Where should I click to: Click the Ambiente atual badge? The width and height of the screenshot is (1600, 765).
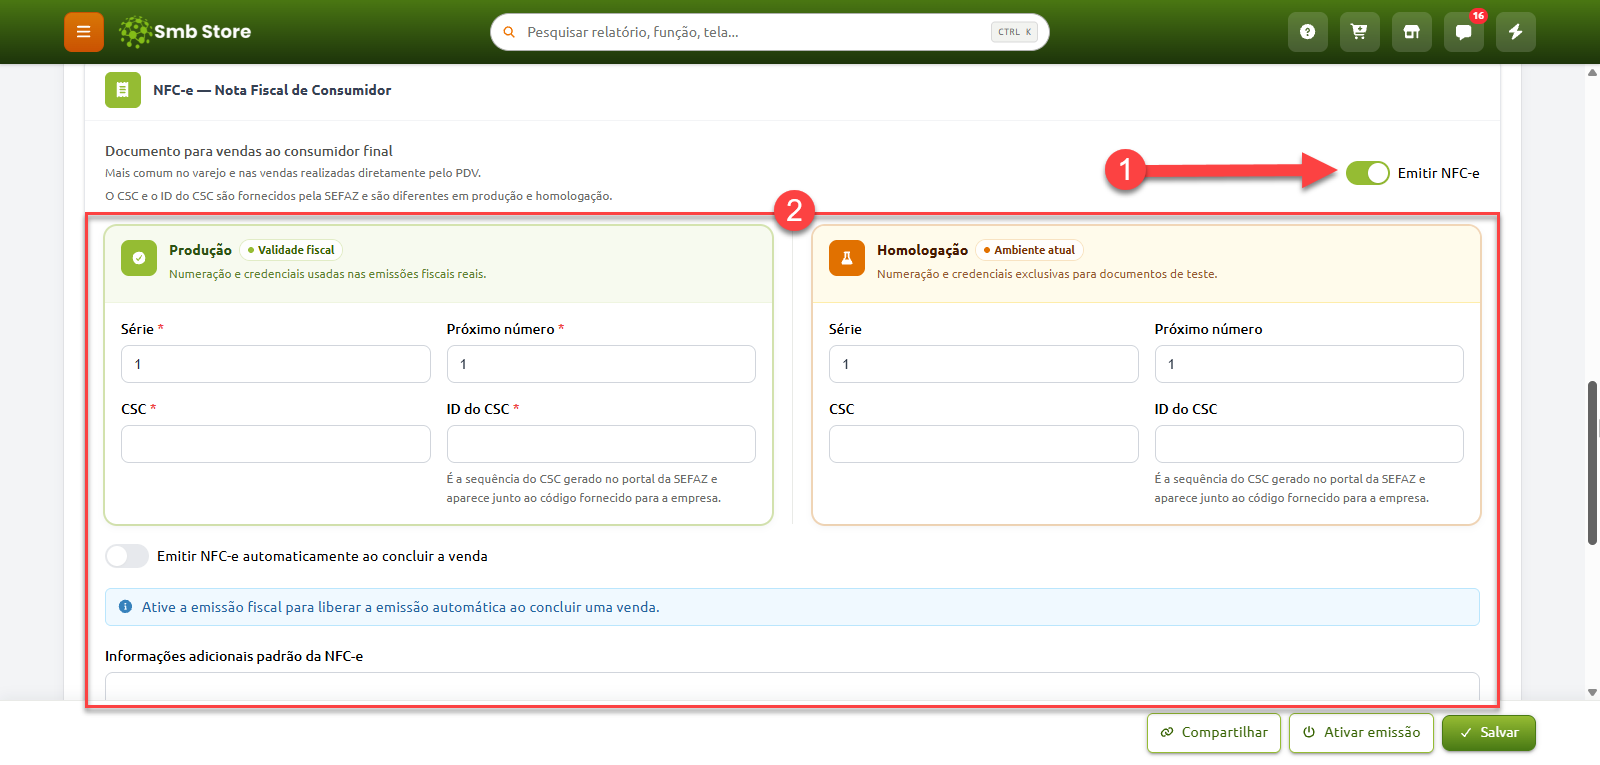pyautogui.click(x=1029, y=250)
